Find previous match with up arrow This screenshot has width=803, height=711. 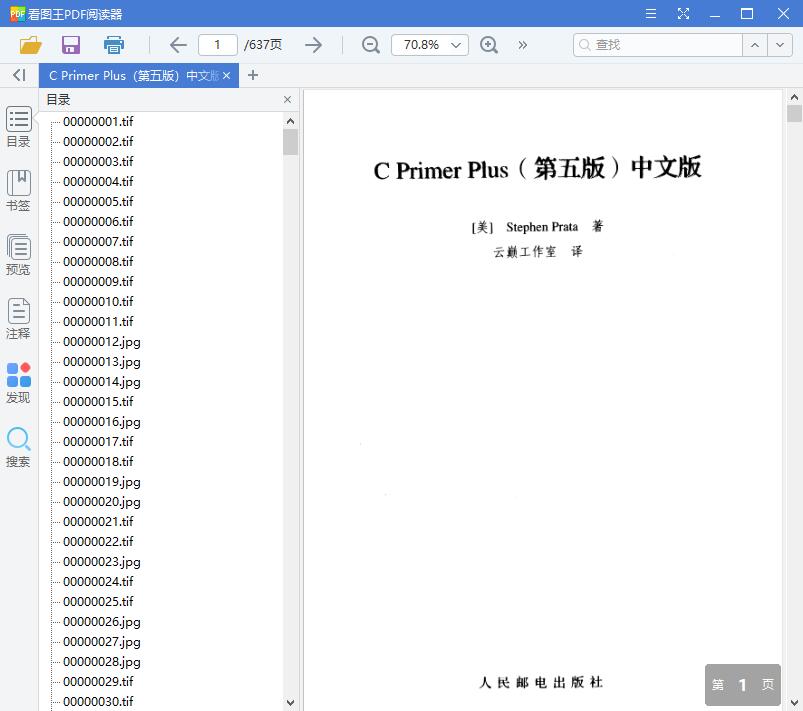pyautogui.click(x=755, y=45)
